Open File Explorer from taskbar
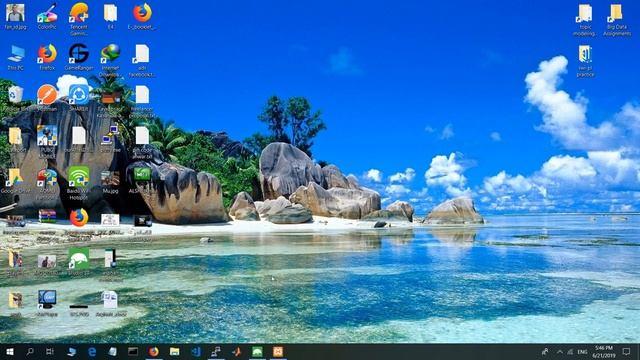 [175, 351]
